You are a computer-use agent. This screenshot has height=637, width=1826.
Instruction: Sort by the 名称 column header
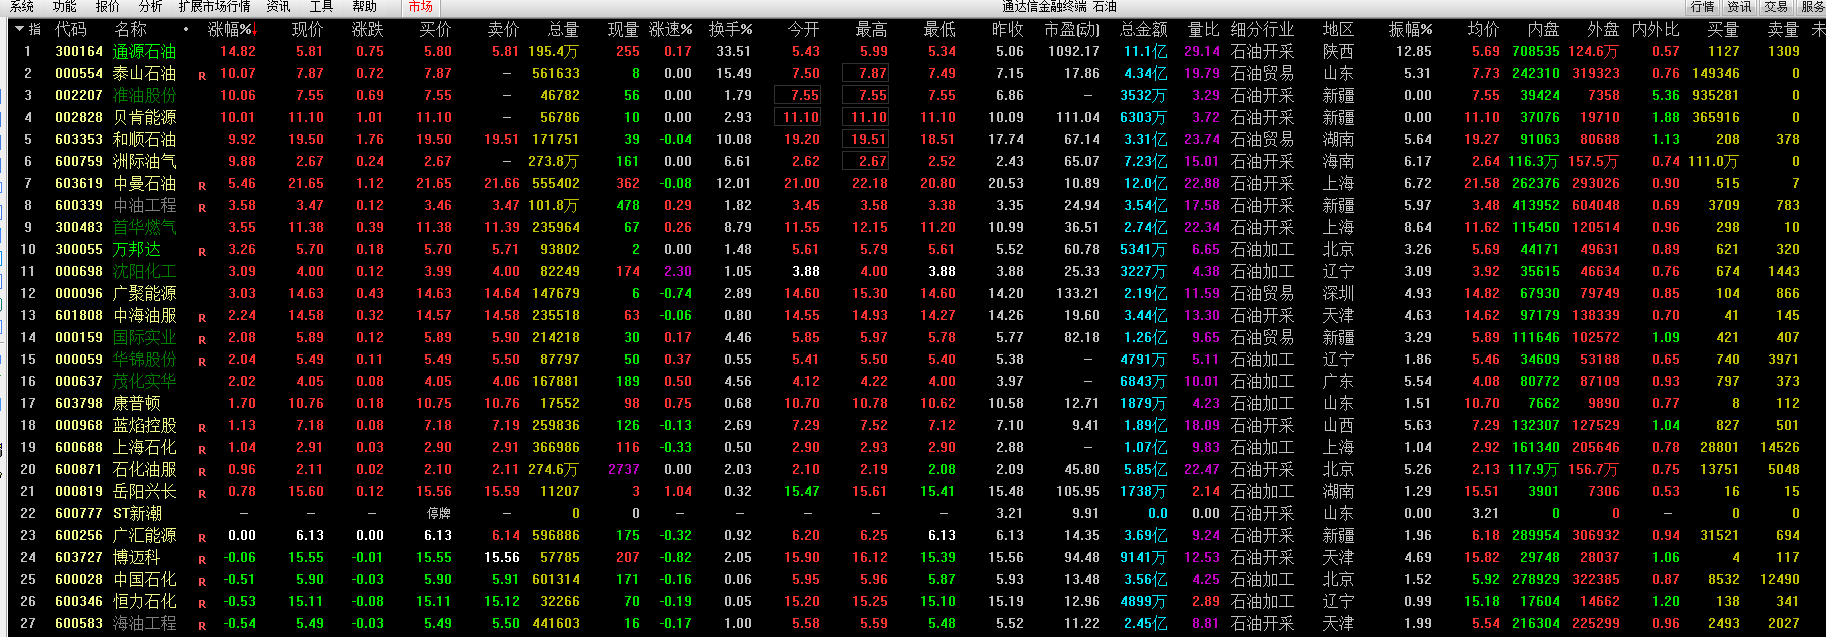click(x=130, y=29)
